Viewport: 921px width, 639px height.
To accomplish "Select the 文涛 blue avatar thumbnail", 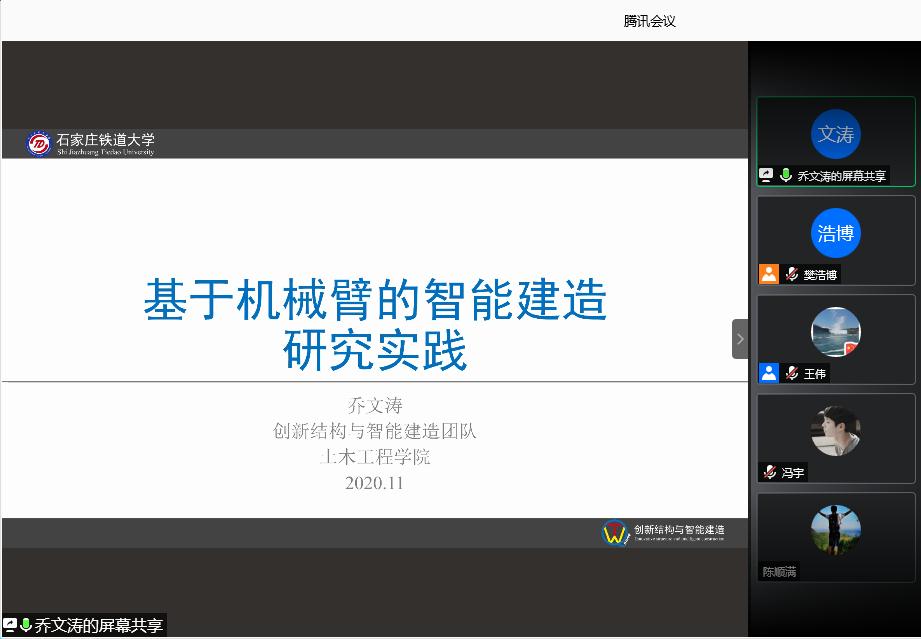I will (835, 134).
